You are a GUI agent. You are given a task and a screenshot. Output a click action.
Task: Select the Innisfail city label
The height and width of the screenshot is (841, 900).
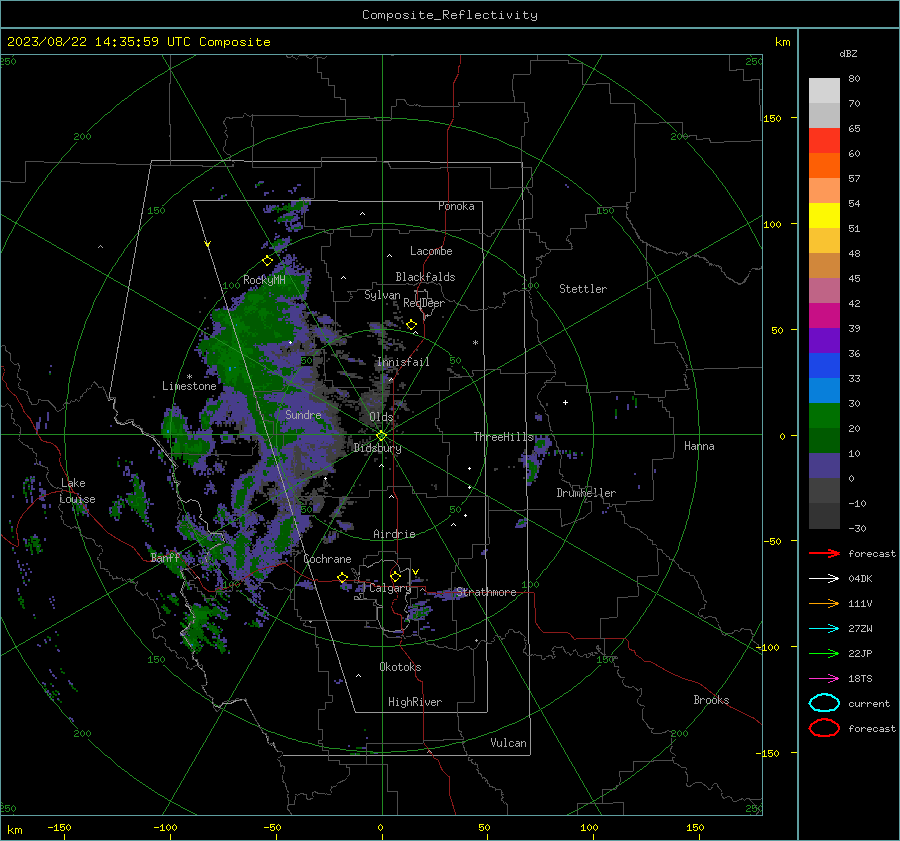(403, 362)
